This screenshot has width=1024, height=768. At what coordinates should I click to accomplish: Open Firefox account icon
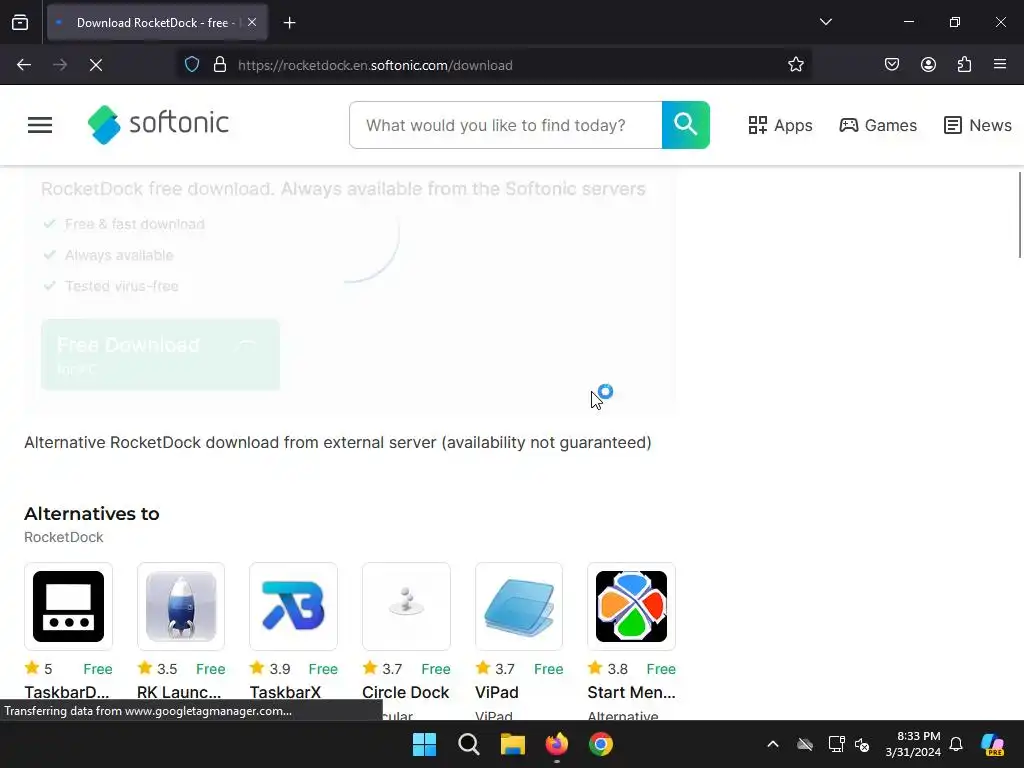click(928, 65)
